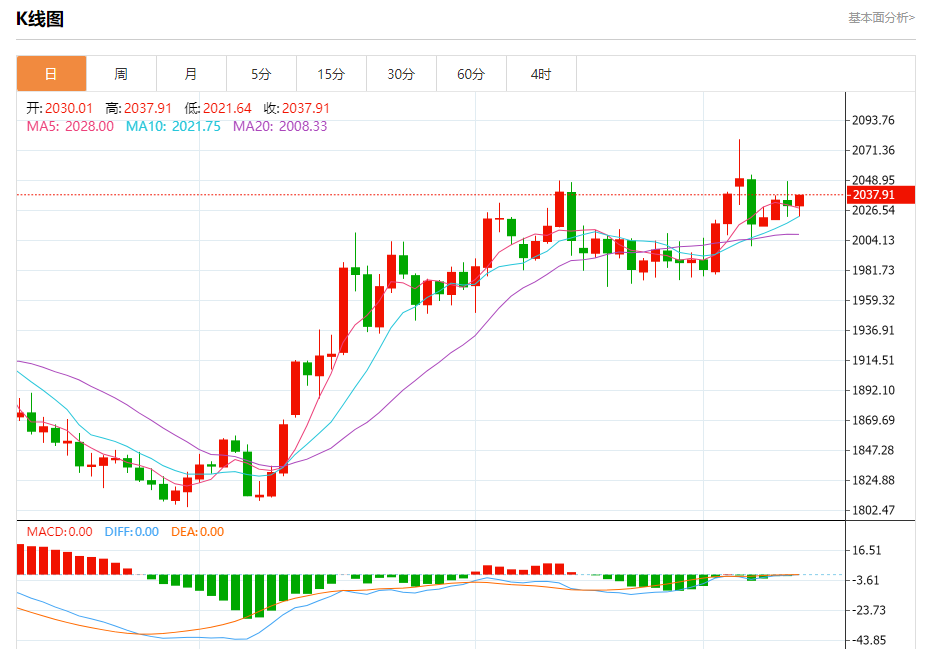Click the 收: 2037.91 closing price value
Viewport: 925px width, 649px height.
pyautogui.click(x=297, y=108)
